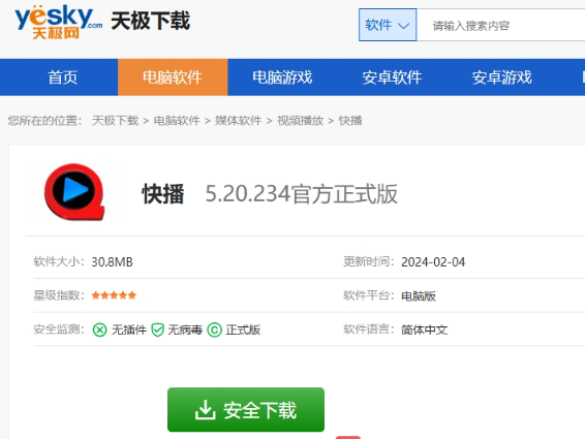This screenshot has height=439, width=585.
Task: Click the 快播 application icon
Action: tap(74, 192)
